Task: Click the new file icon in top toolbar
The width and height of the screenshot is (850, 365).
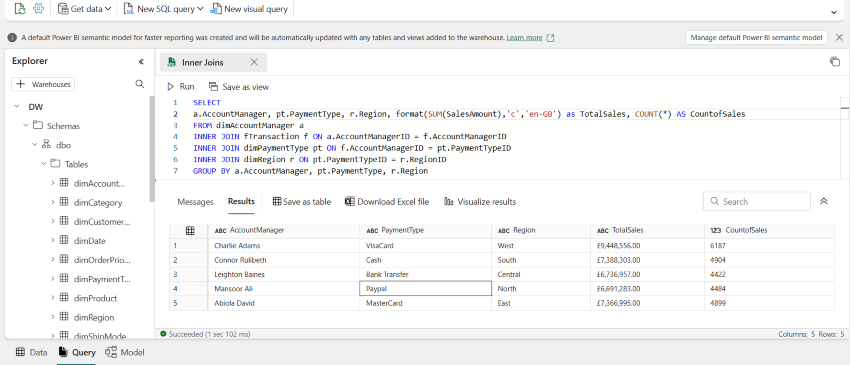Action: pyautogui.click(x=20, y=9)
